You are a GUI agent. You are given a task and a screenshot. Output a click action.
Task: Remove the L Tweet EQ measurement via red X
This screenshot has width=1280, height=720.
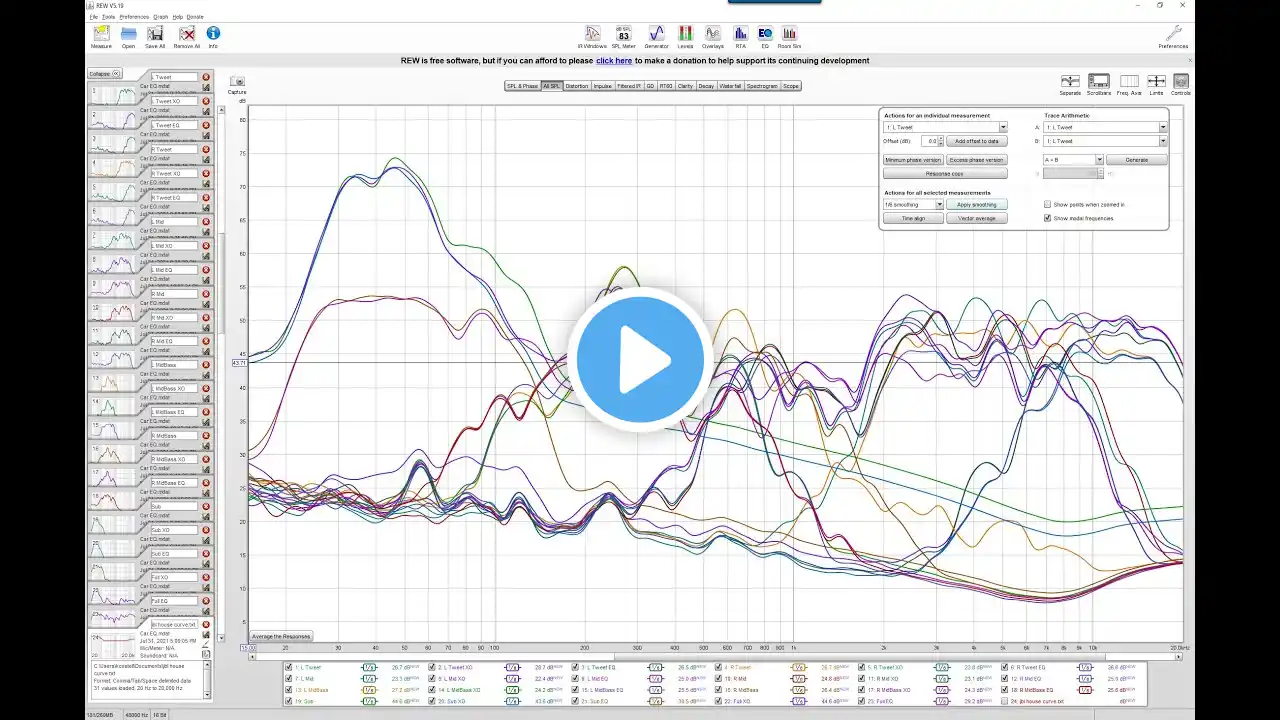click(206, 125)
